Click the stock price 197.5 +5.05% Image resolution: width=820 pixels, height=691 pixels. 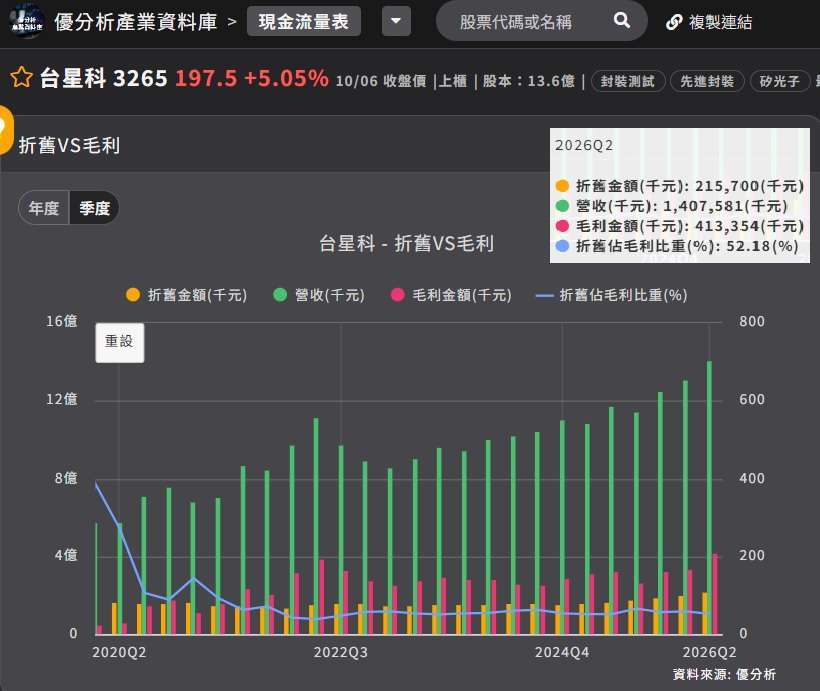pos(252,78)
